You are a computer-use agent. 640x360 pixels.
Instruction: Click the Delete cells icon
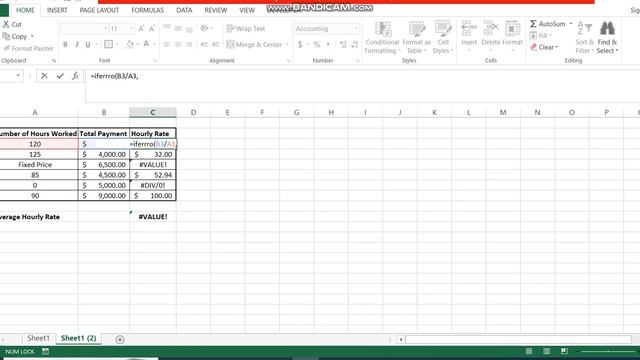(x=491, y=29)
